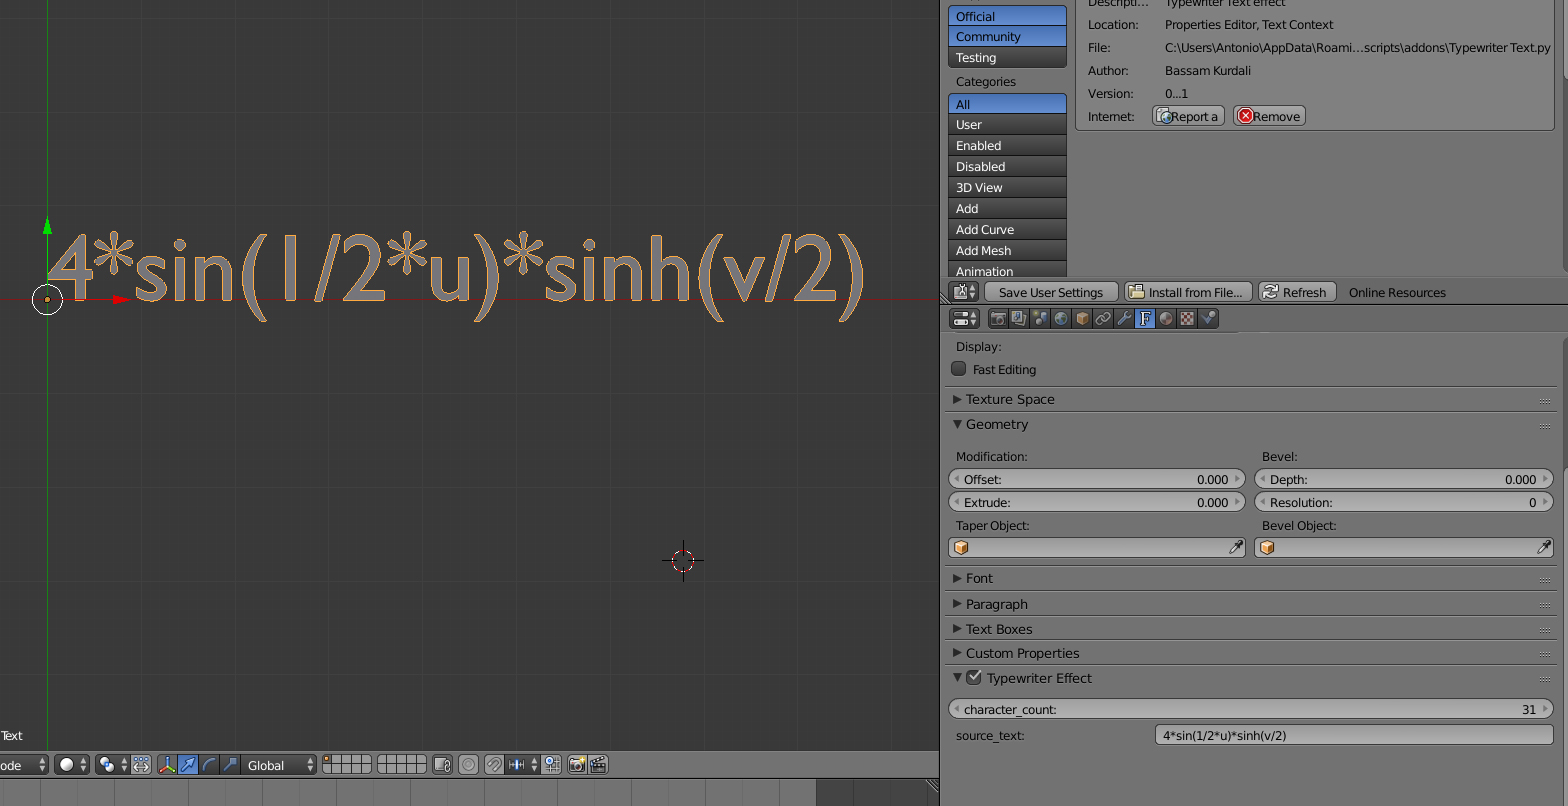Open the Scene properties tab icon
This screenshot has height=806, width=1568.
pos(1040,319)
